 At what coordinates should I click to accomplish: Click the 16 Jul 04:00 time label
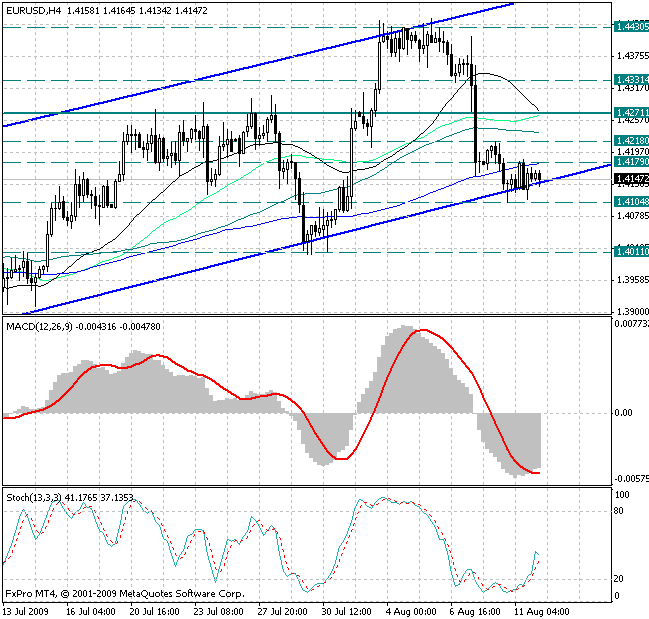pos(91,612)
